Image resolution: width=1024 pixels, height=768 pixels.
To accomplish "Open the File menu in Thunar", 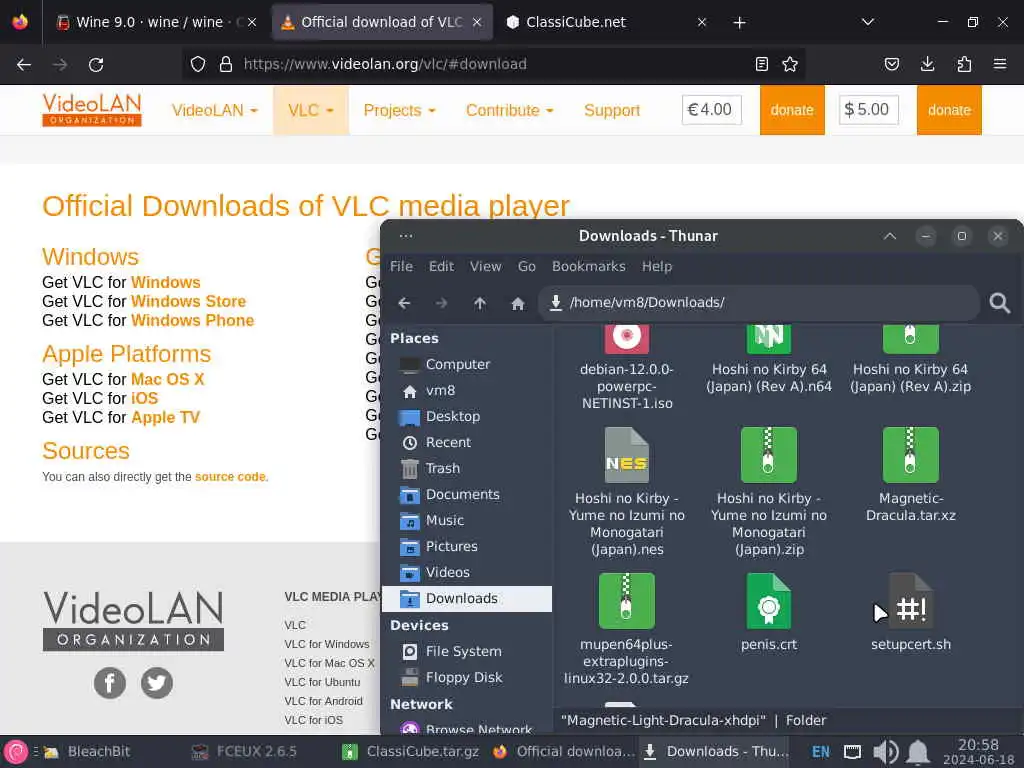I will [x=401, y=266].
